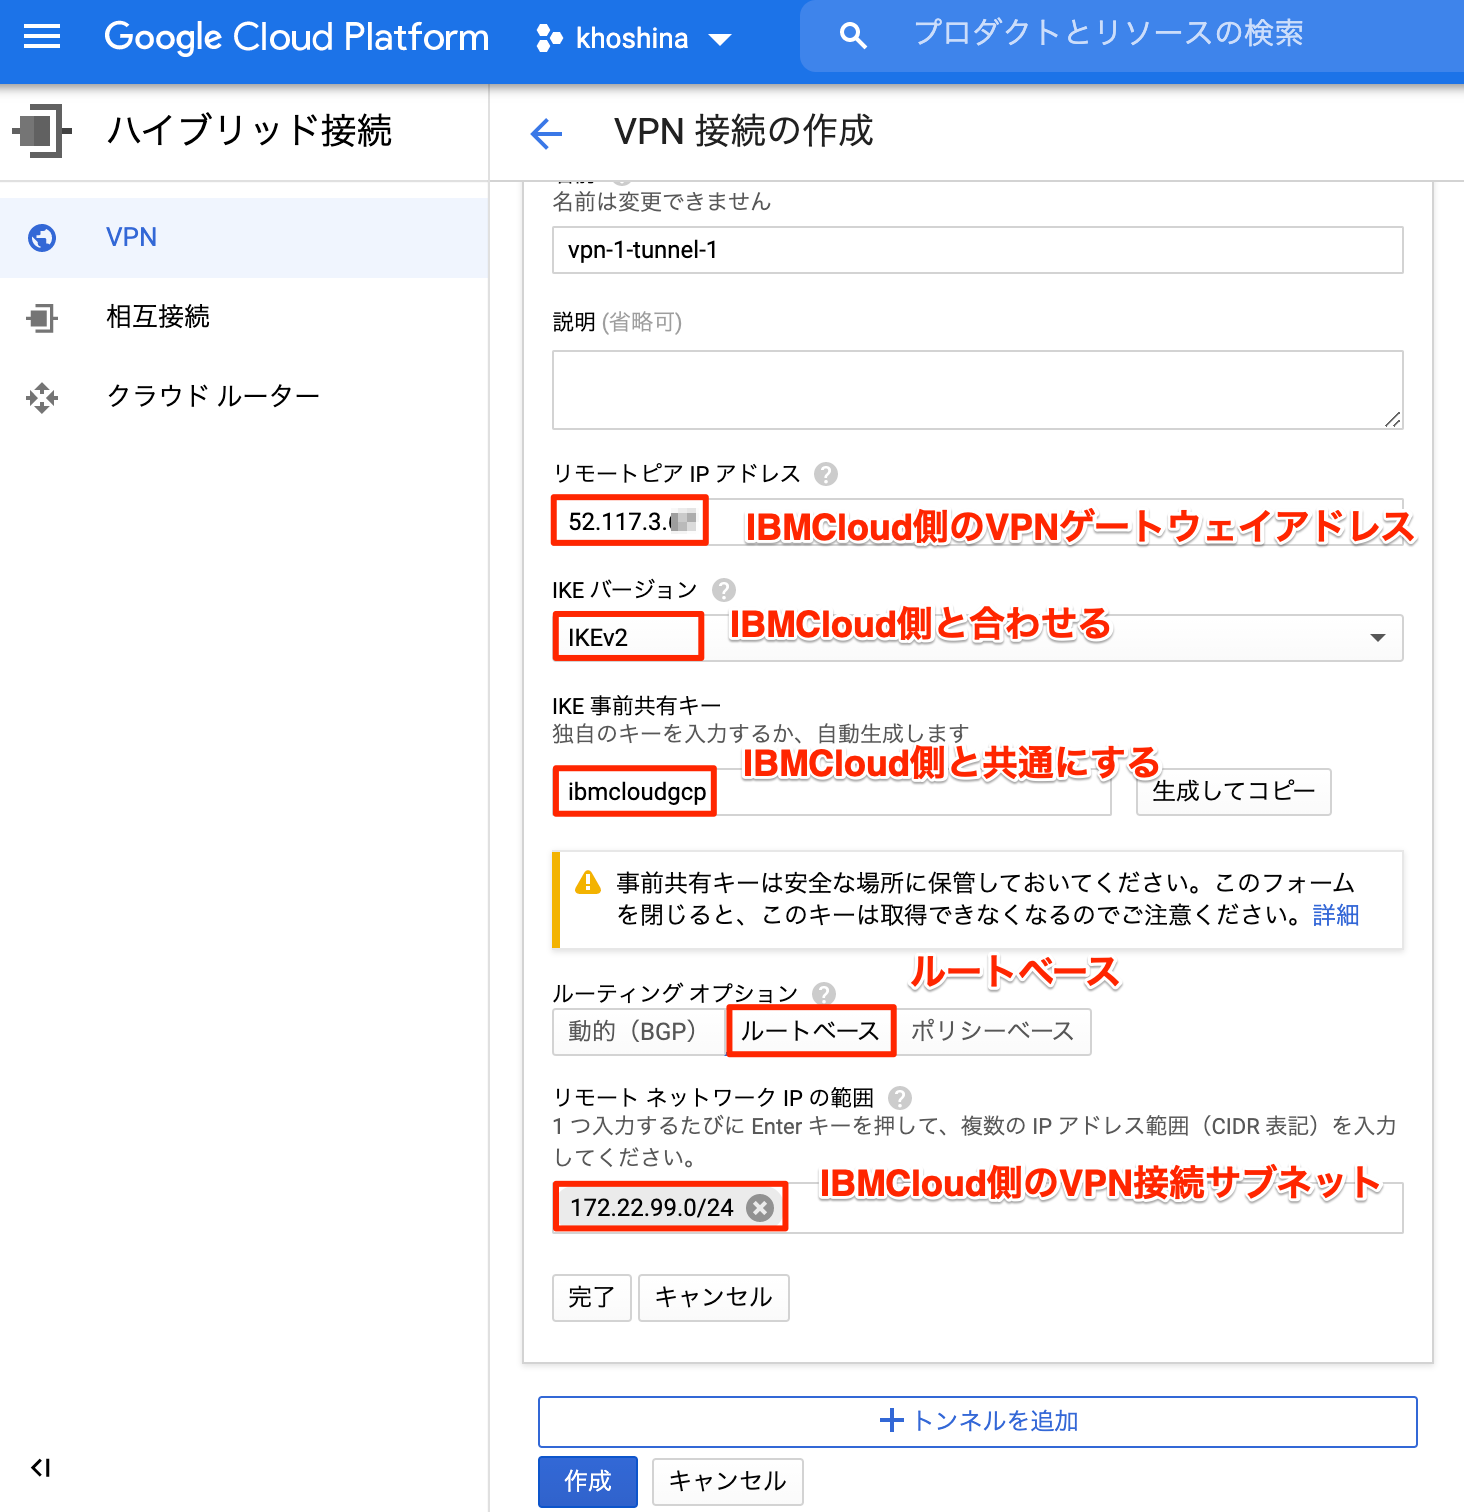
Task: Select VPN in the sidebar
Action: [131, 237]
